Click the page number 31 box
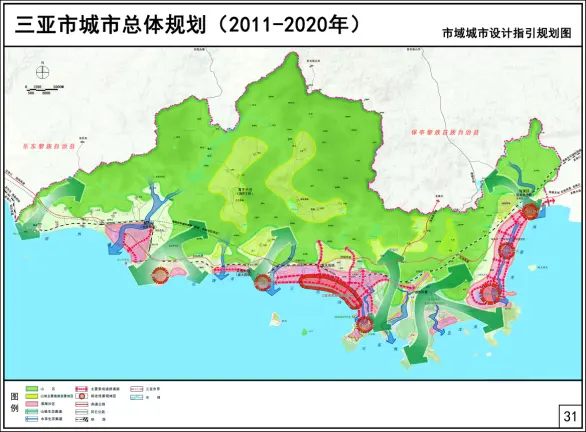 point(570,416)
